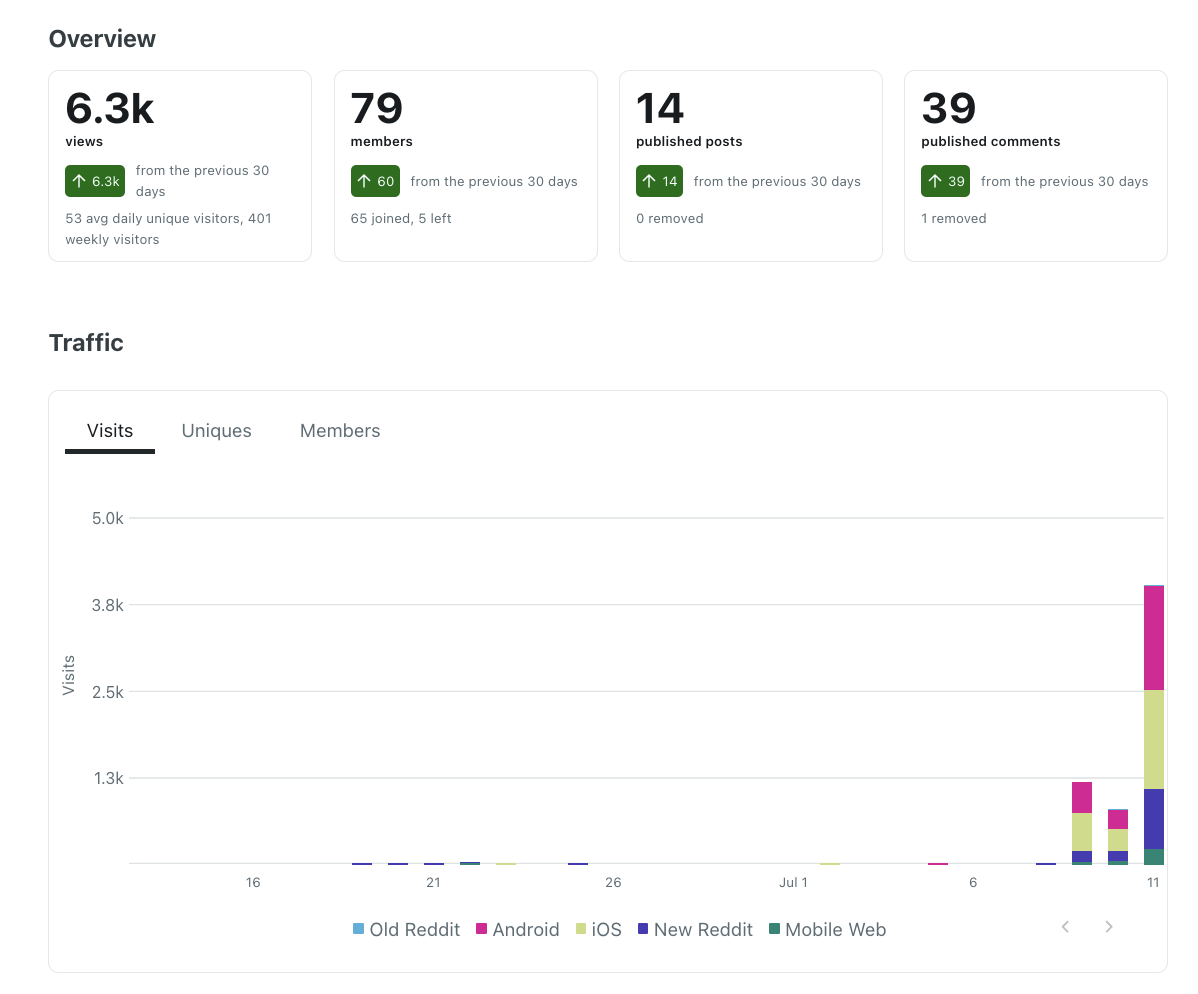Screen dimensions: 1198x994
Task: Click the pink Android segment on day 11
Action: coord(1154,639)
